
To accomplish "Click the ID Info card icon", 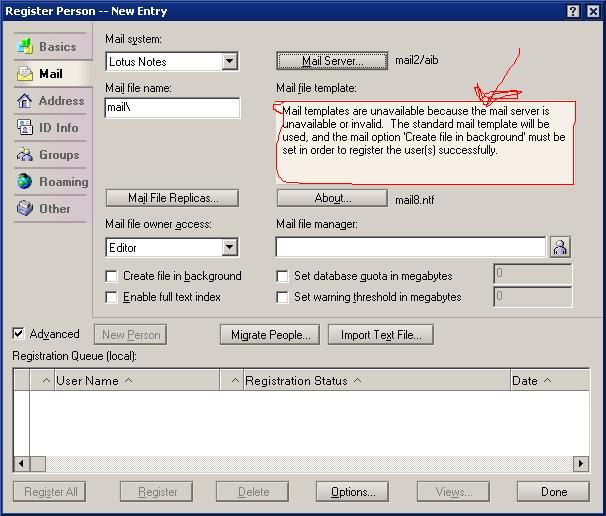I will point(25,127).
